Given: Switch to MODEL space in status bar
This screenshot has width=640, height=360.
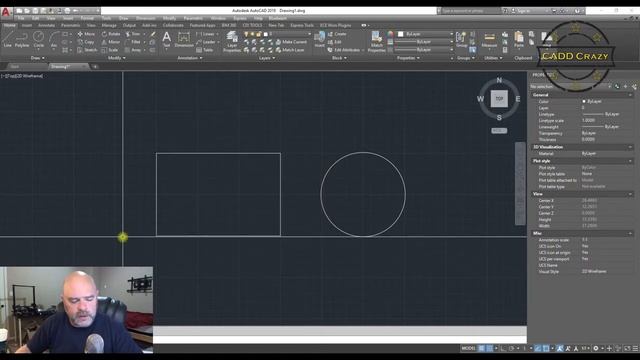Looking at the screenshot, I should point(468,348).
